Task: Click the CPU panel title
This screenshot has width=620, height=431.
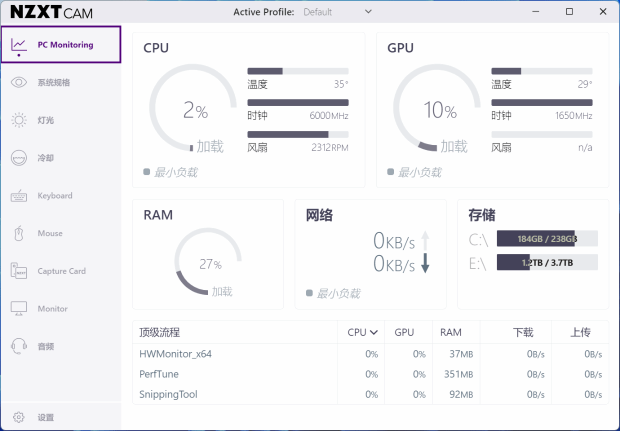Action: click(156, 48)
